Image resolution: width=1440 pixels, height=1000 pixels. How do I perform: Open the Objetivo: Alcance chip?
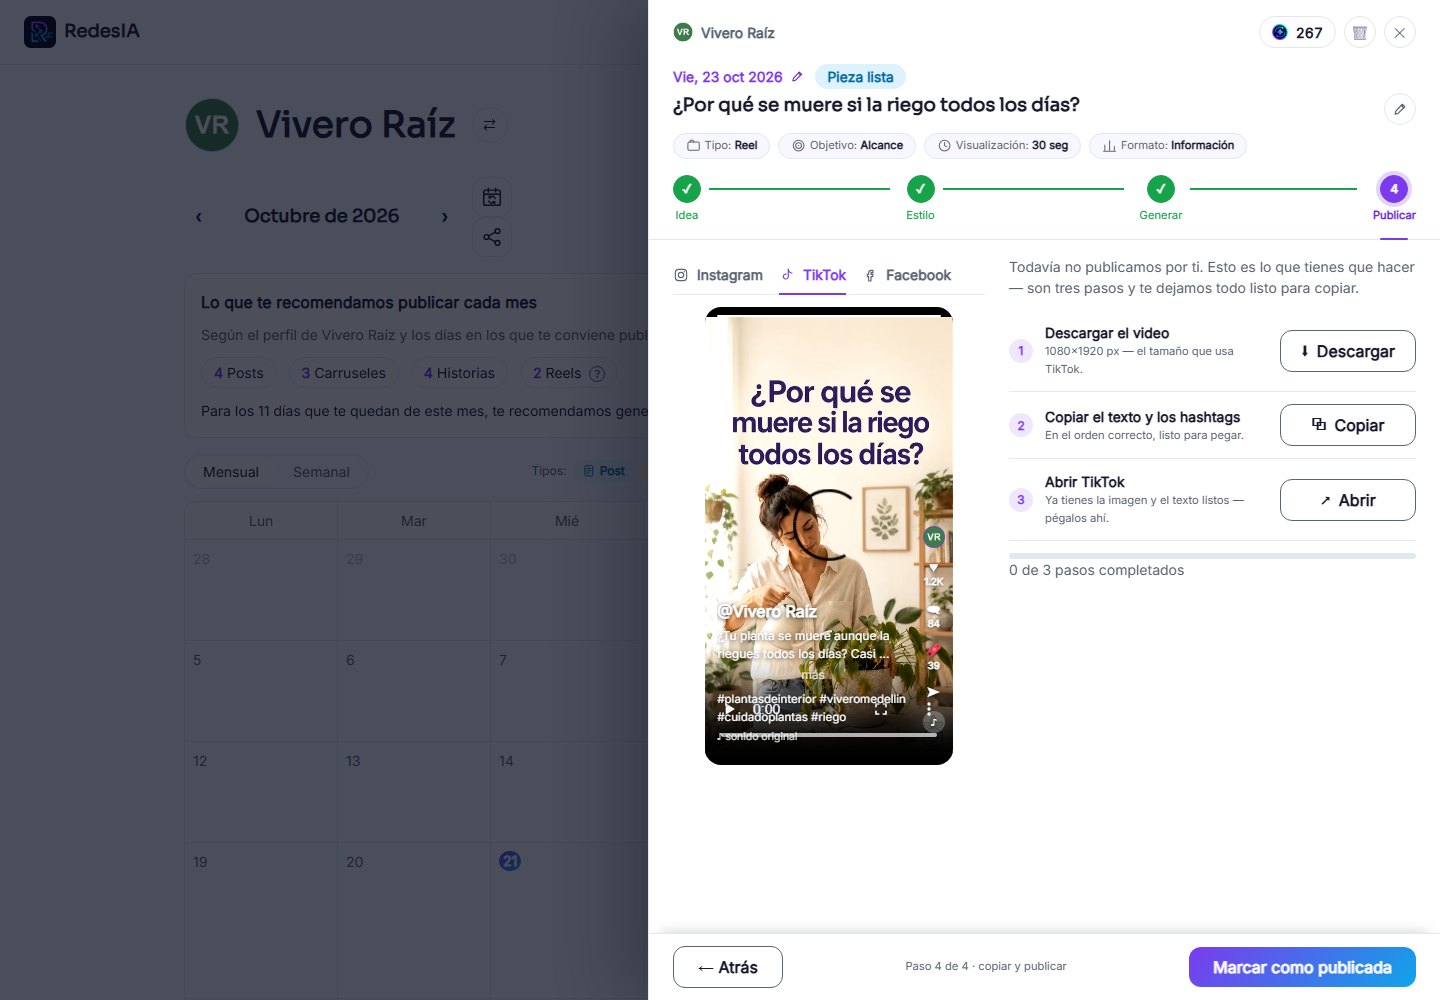pyautogui.click(x=847, y=146)
